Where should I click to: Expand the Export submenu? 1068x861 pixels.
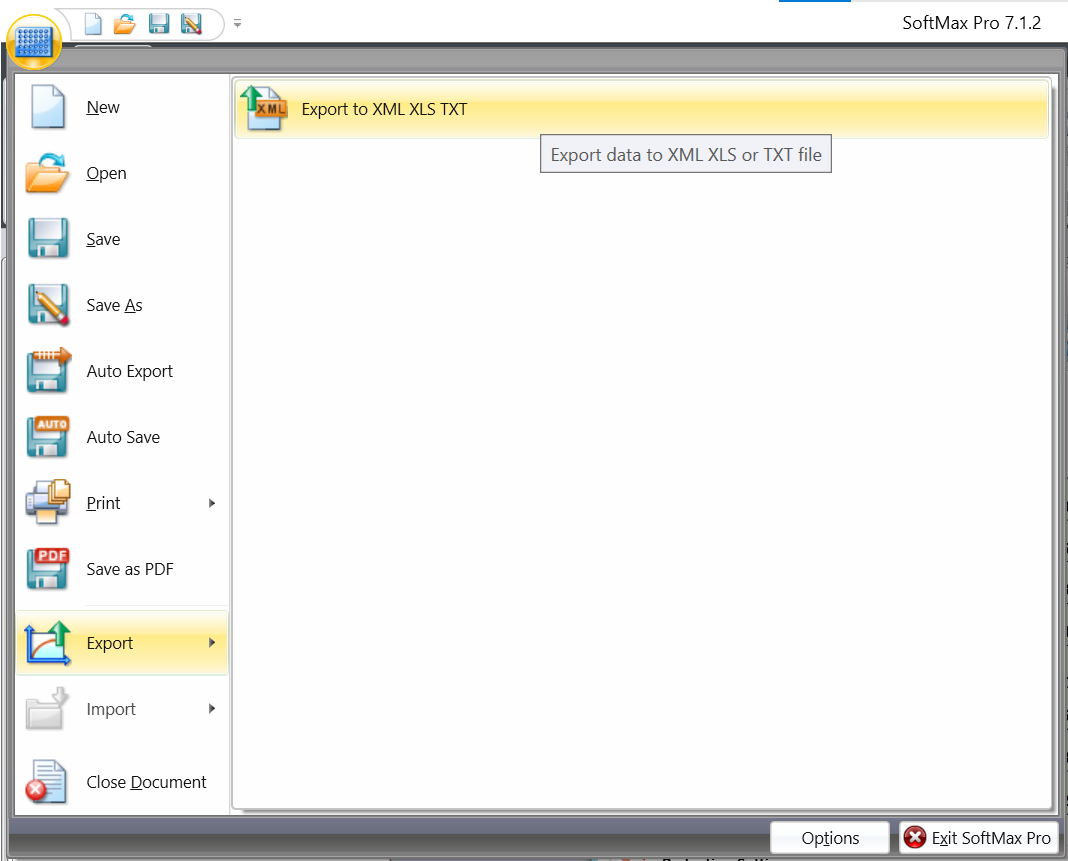(x=123, y=643)
